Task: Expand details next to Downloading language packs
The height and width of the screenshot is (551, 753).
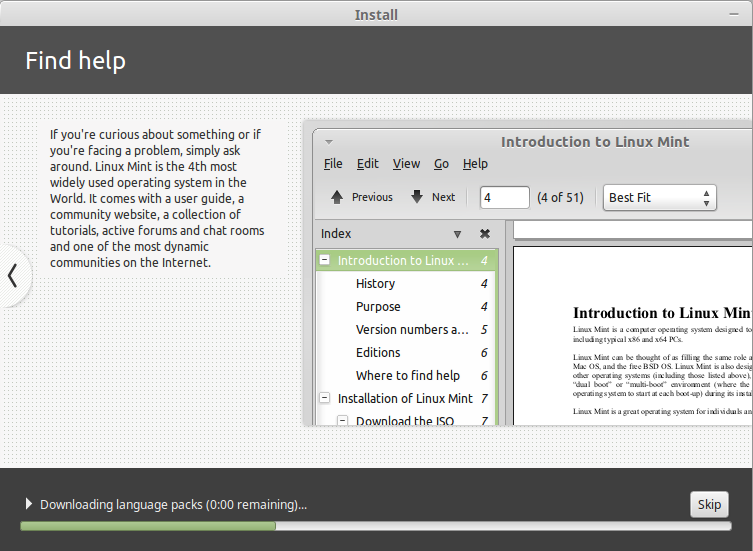Action: 29,504
